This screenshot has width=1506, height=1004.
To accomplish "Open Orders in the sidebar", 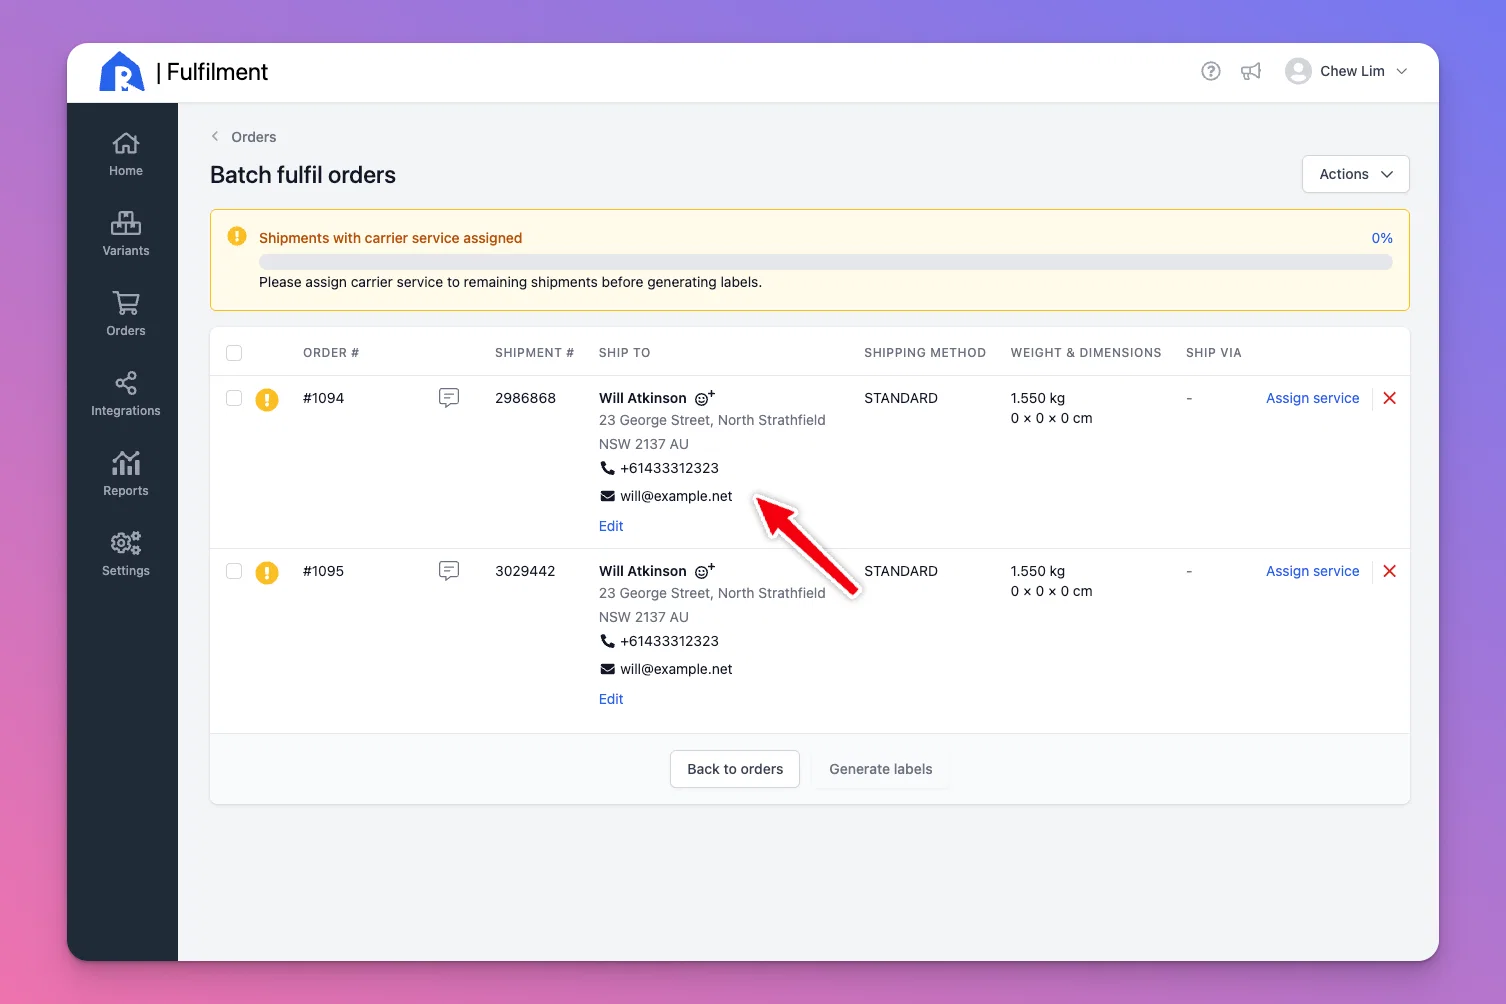I will (126, 315).
